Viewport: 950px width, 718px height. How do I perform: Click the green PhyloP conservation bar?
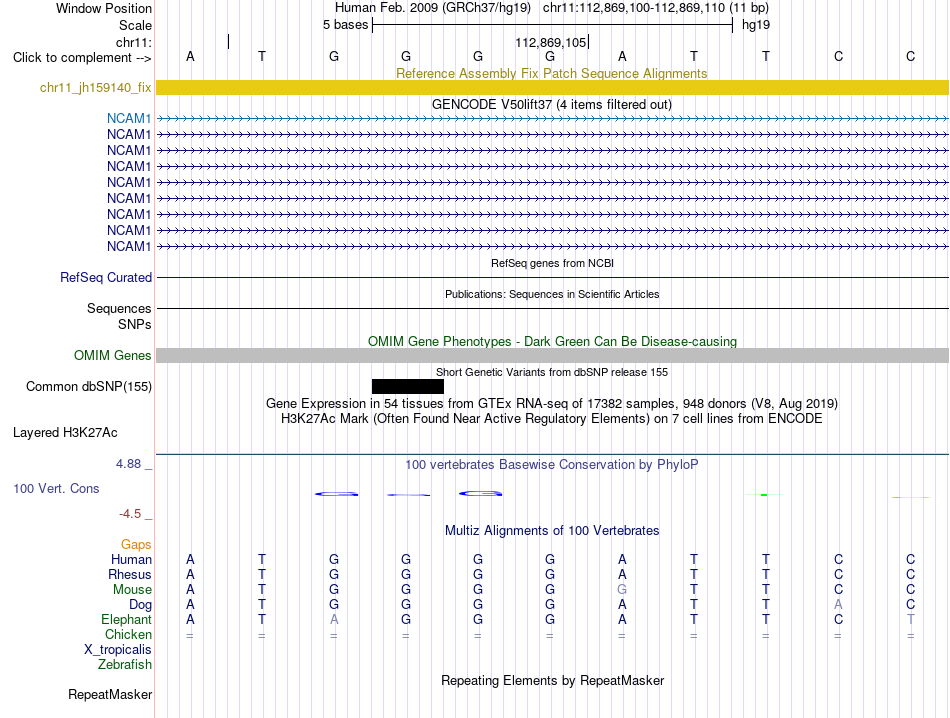coord(764,495)
